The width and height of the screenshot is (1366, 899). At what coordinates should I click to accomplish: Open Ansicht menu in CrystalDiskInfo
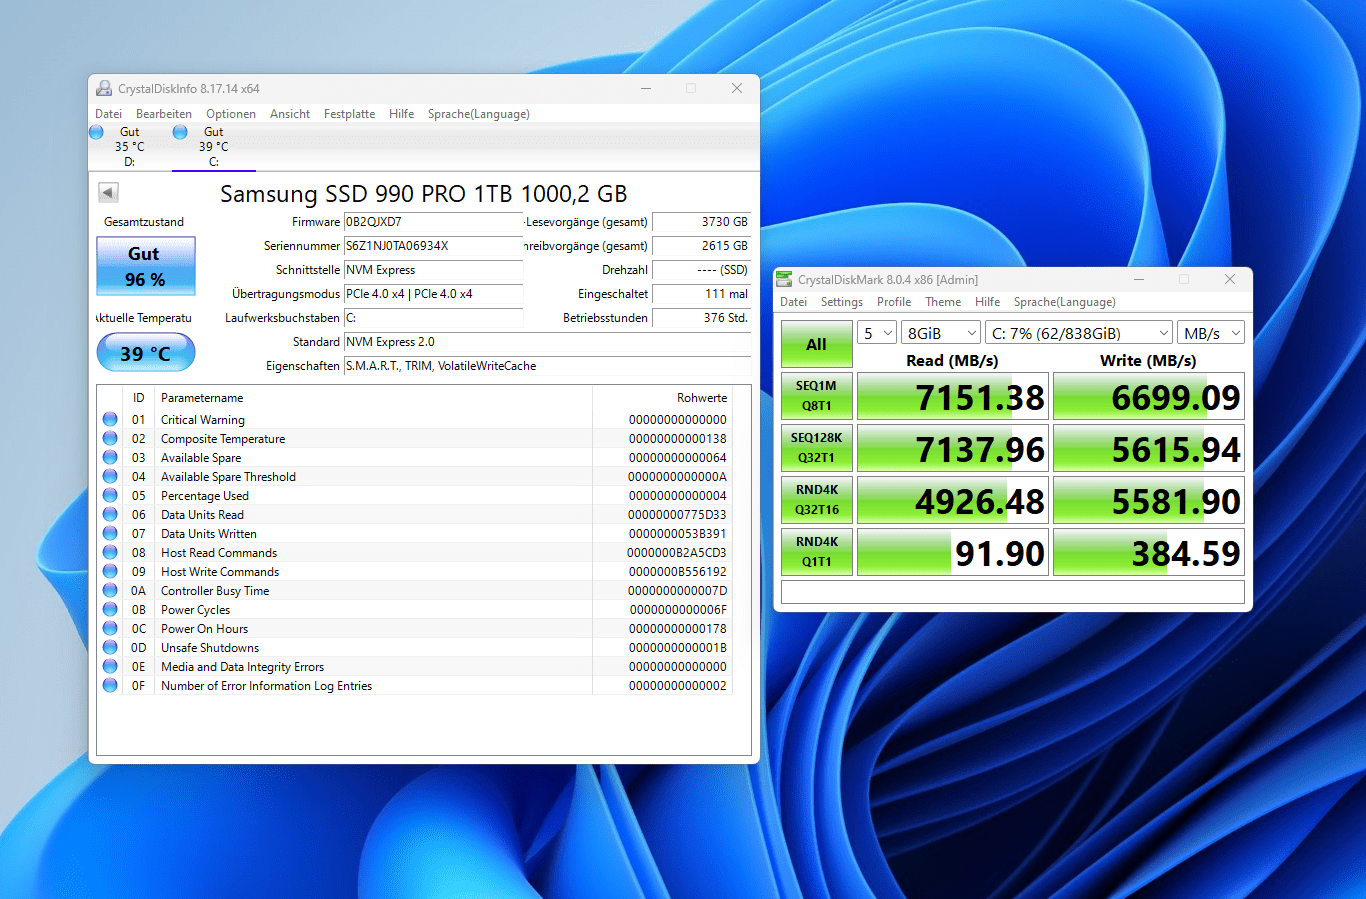click(290, 114)
